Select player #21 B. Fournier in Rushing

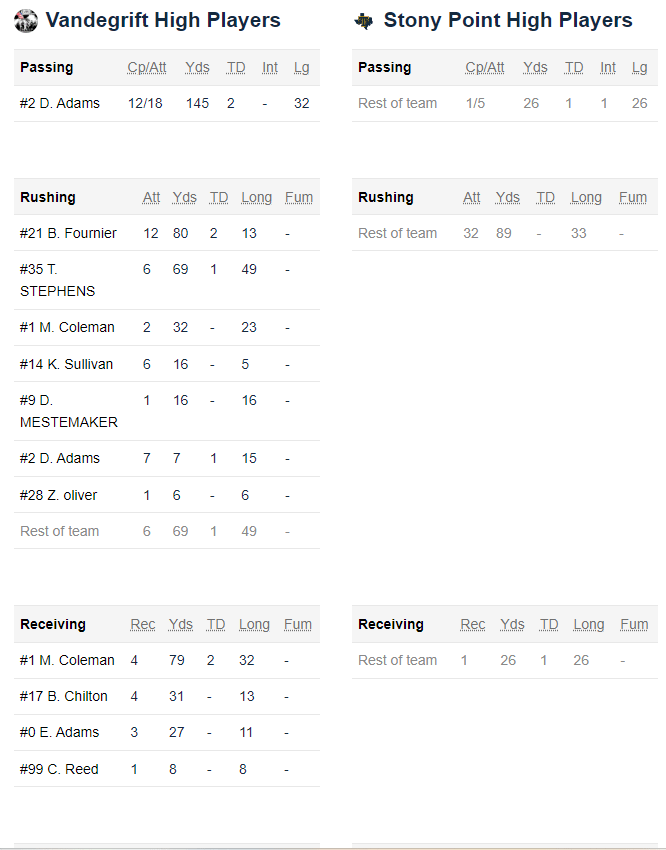[68, 233]
